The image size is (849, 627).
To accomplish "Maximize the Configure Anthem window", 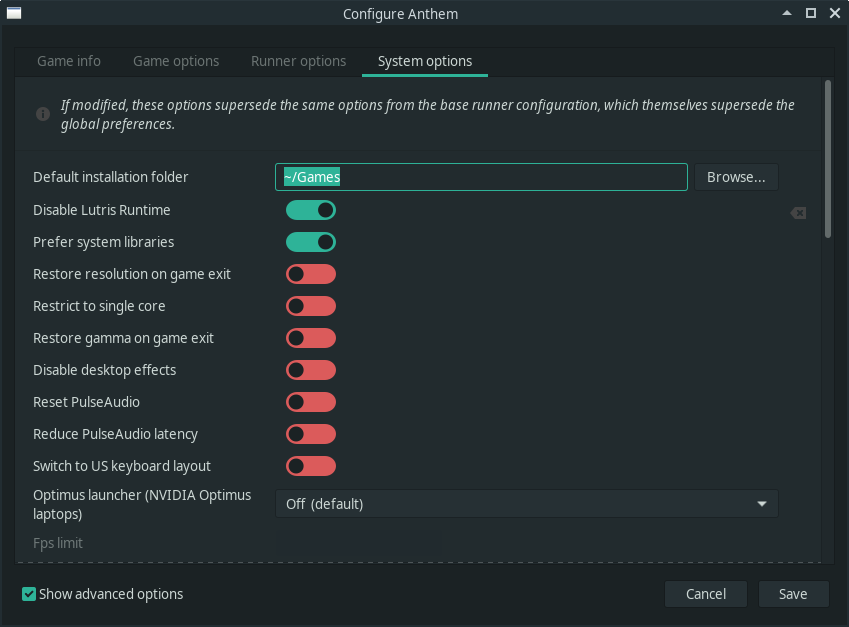I will pyautogui.click(x=811, y=13).
